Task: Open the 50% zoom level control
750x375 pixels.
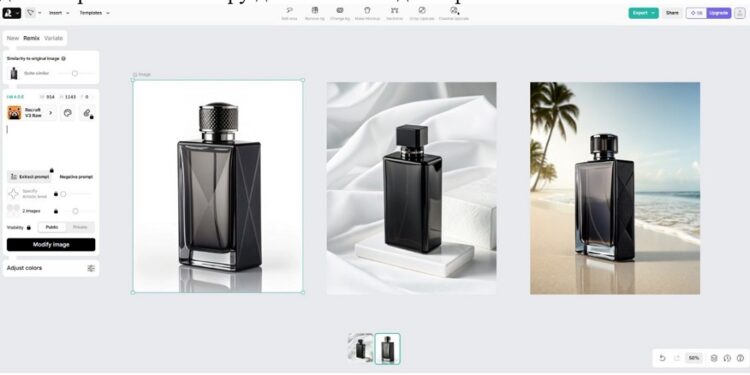Action: coord(694,358)
